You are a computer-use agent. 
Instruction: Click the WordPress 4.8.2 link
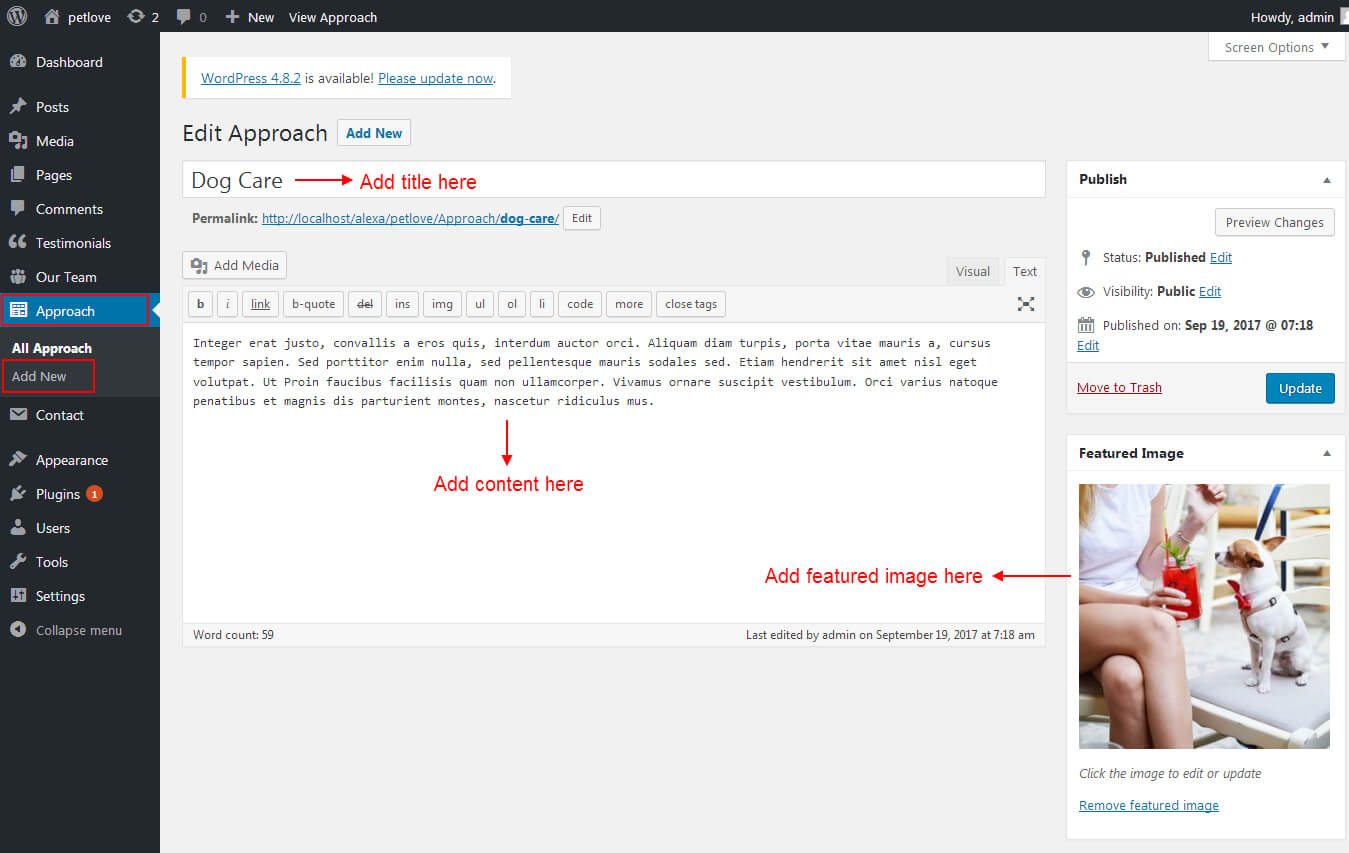251,78
